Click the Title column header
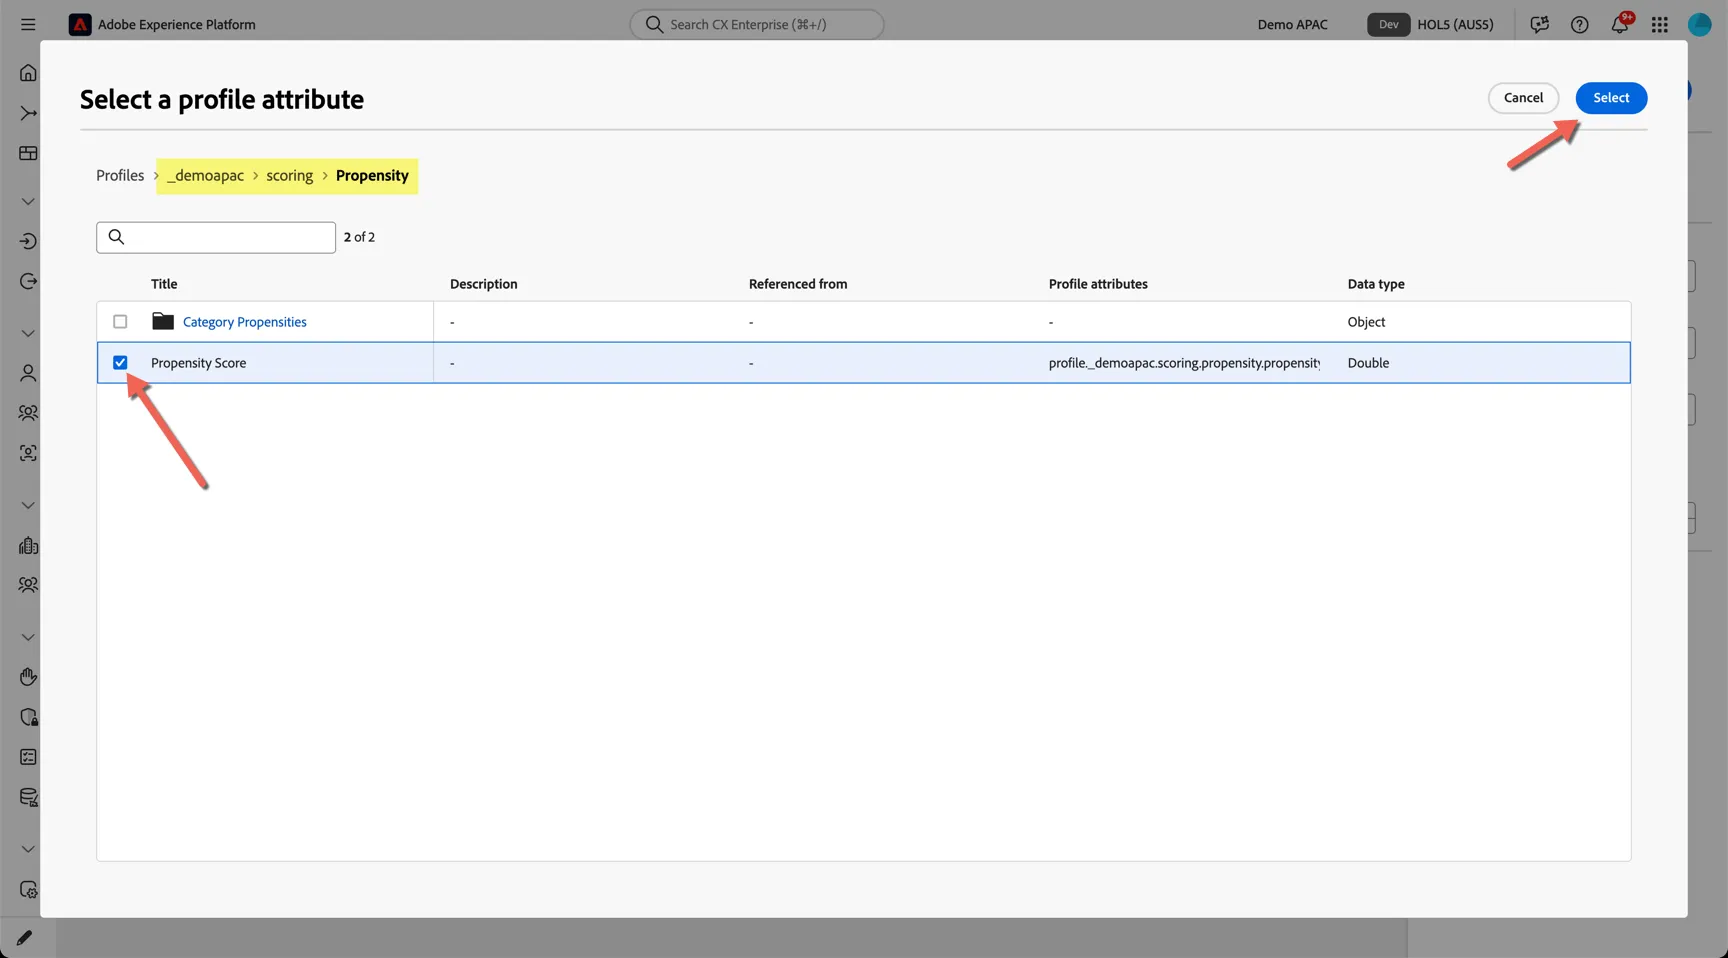Image resolution: width=1728 pixels, height=958 pixels. pyautogui.click(x=164, y=284)
